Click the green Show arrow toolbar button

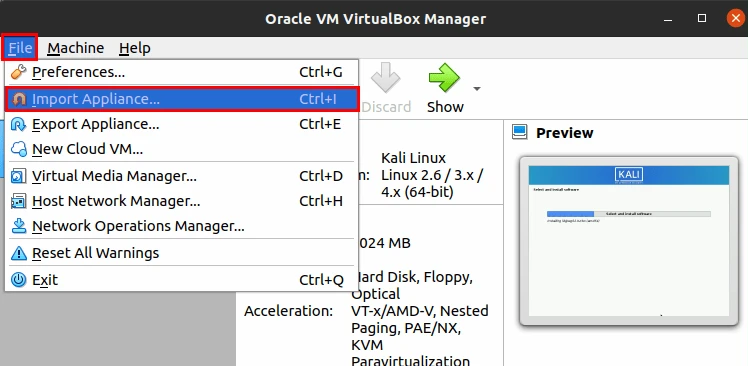[x=445, y=88]
